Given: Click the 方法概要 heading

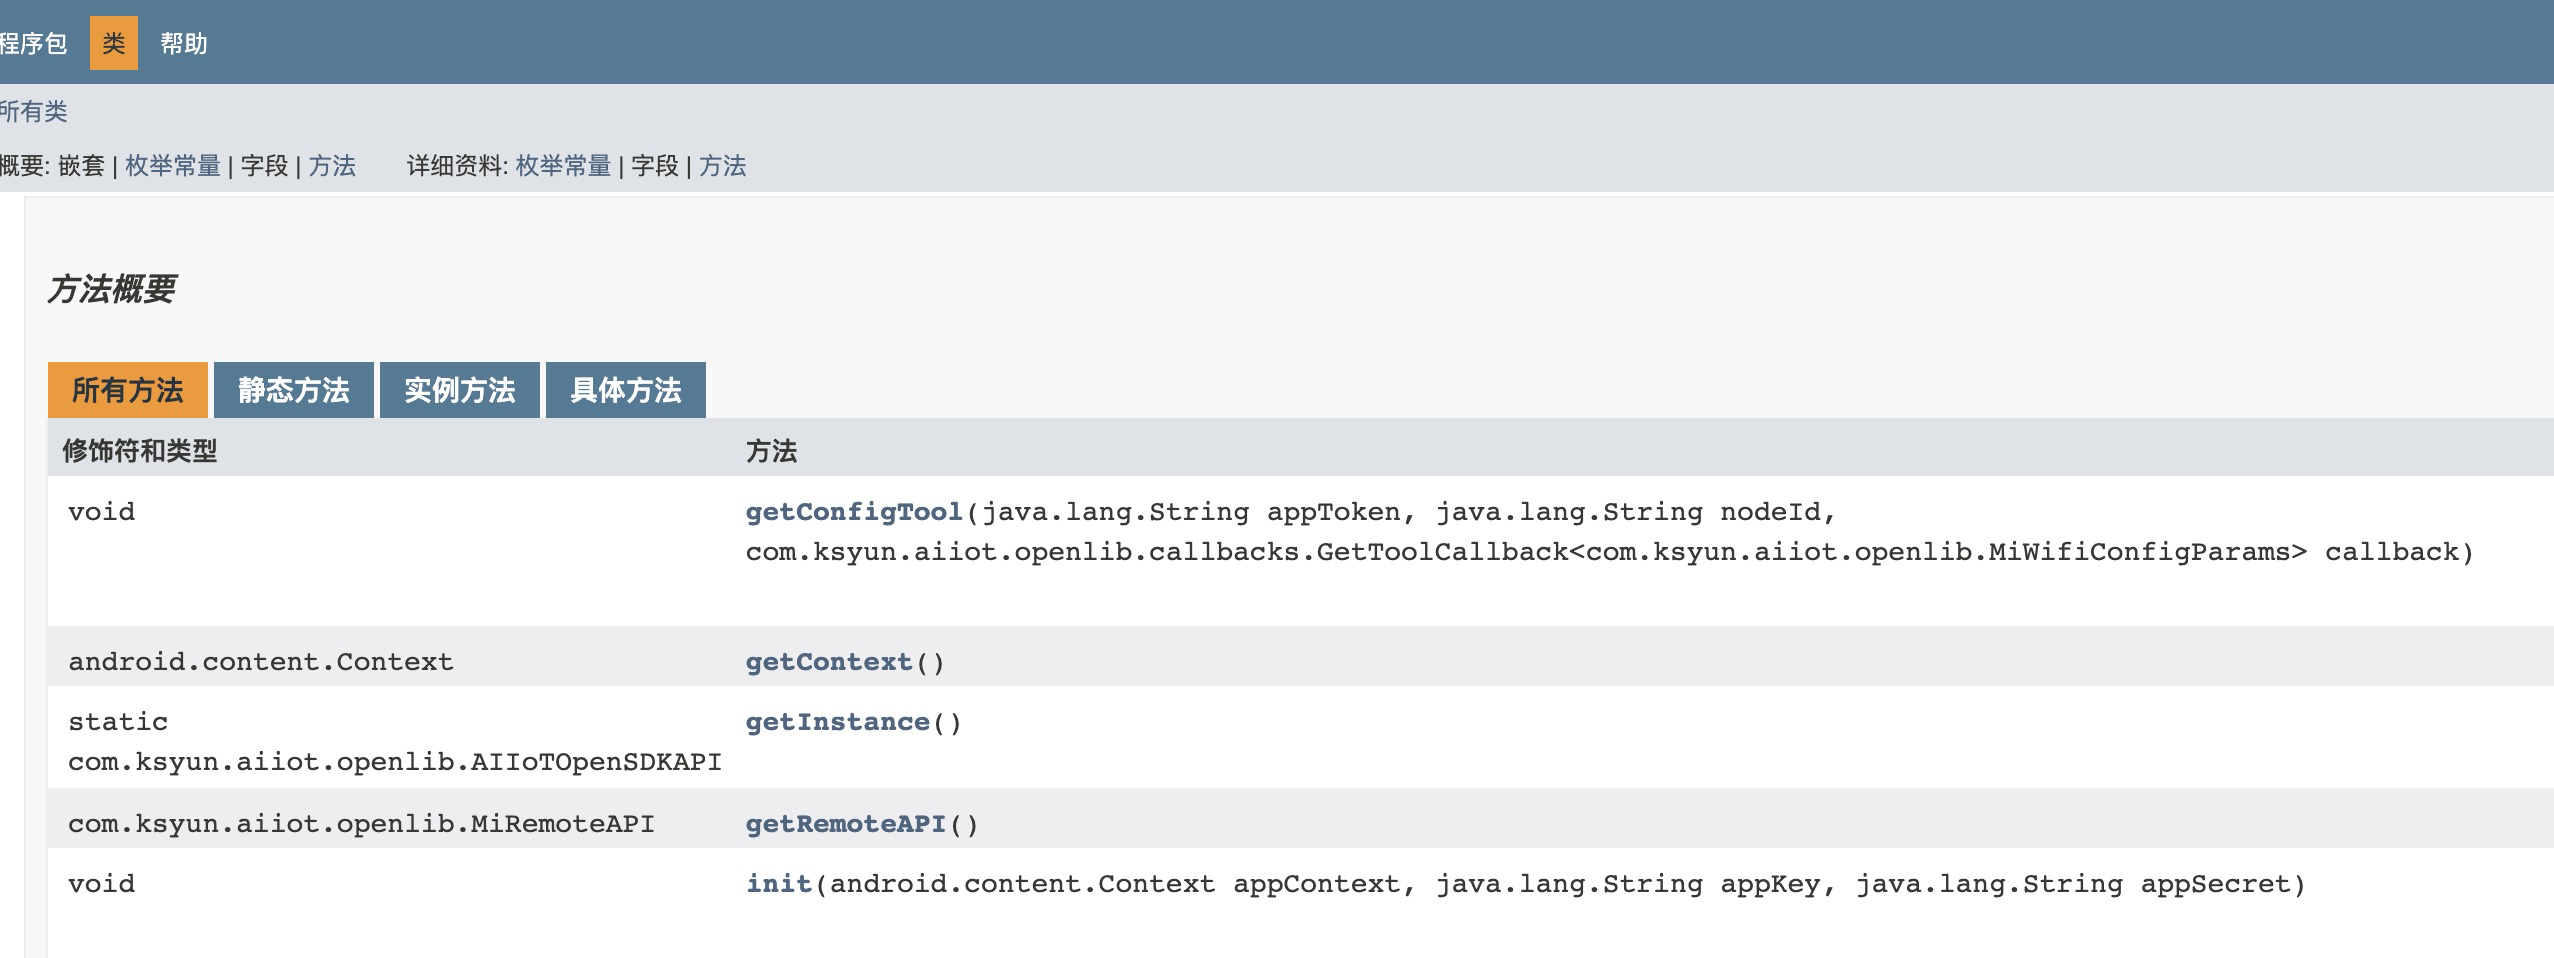Looking at the screenshot, I should pyautogui.click(x=112, y=289).
